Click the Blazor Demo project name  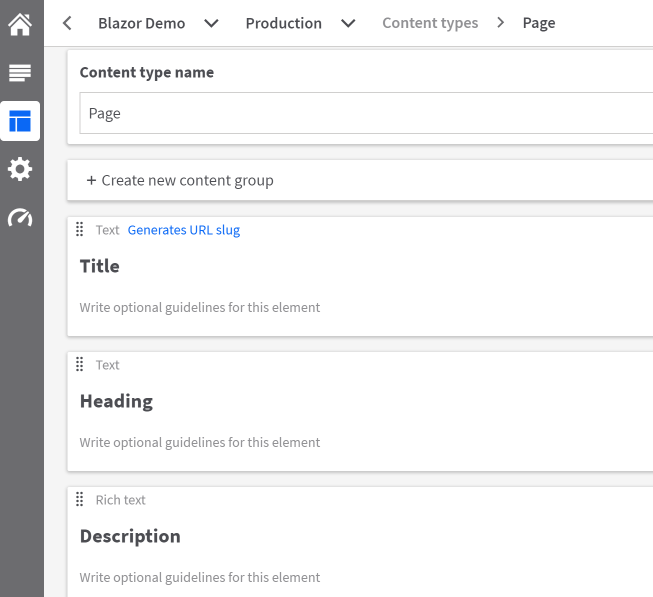tap(142, 23)
